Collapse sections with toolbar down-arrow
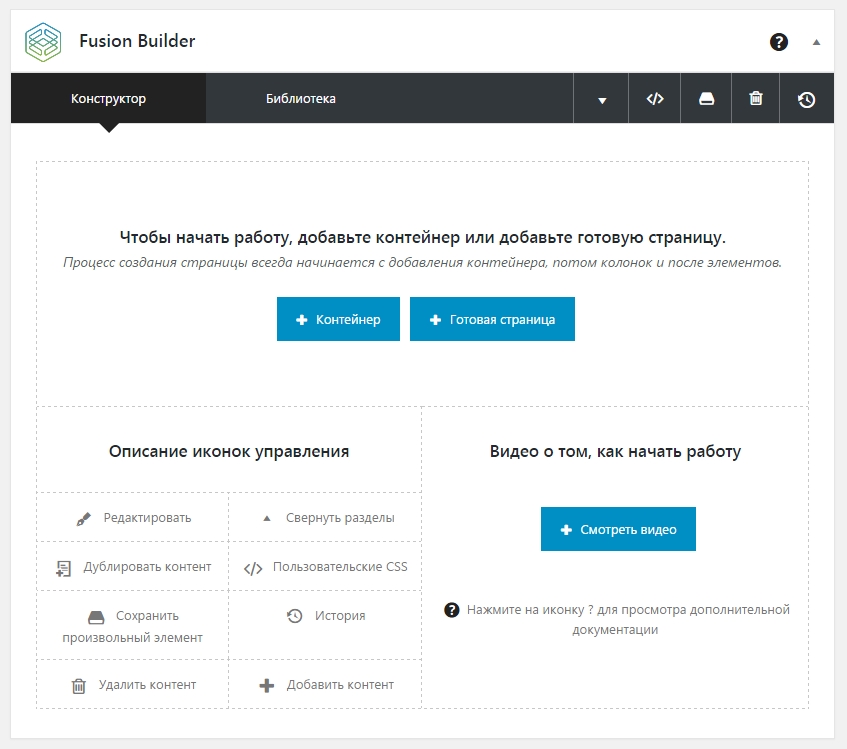847x749 pixels. click(602, 100)
